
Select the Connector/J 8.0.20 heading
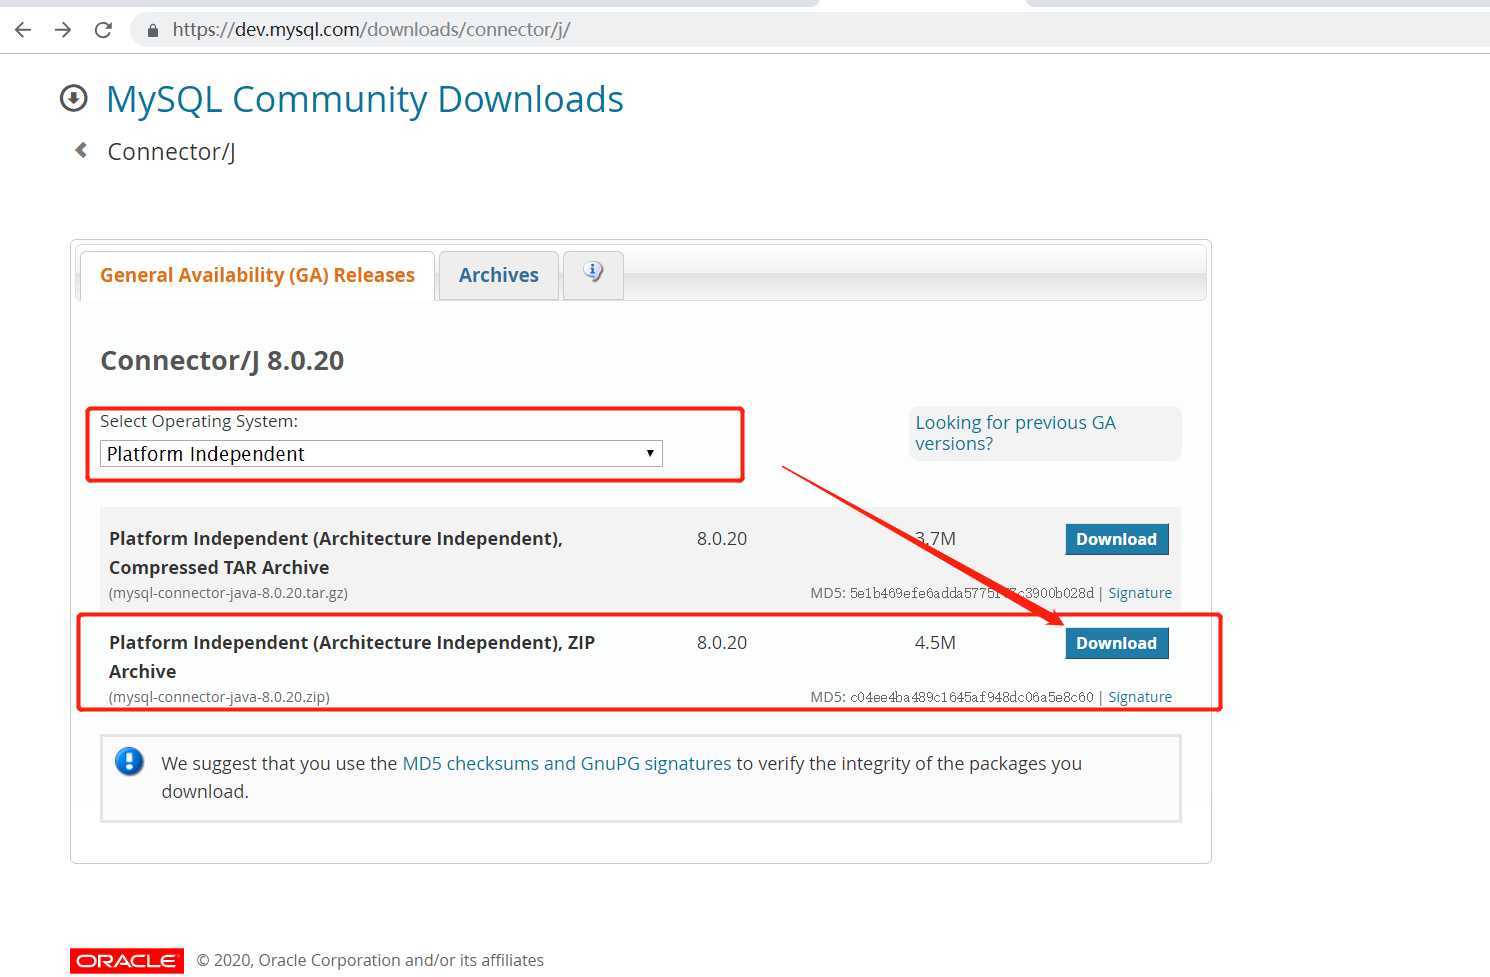(x=222, y=360)
